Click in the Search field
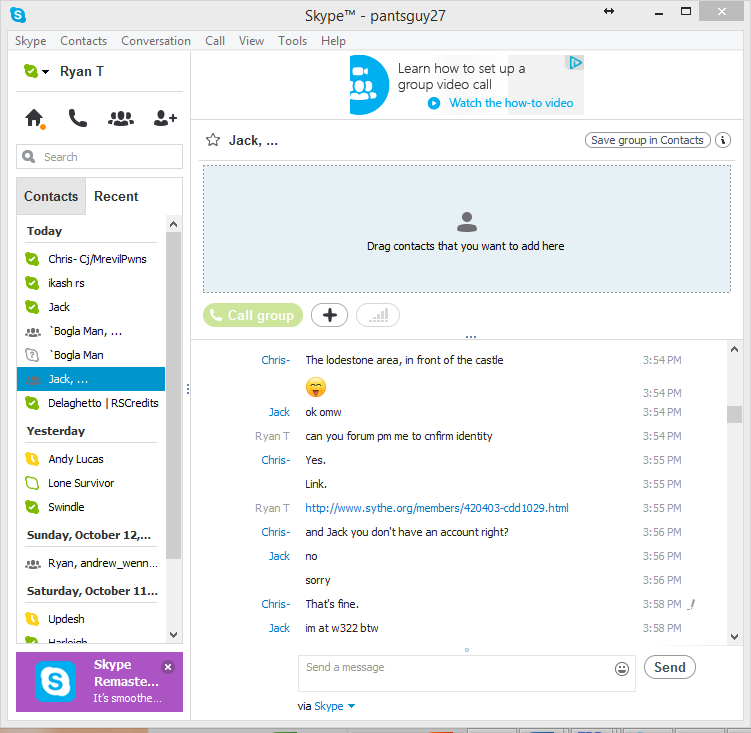Viewport: 751px width, 733px height. click(x=100, y=157)
